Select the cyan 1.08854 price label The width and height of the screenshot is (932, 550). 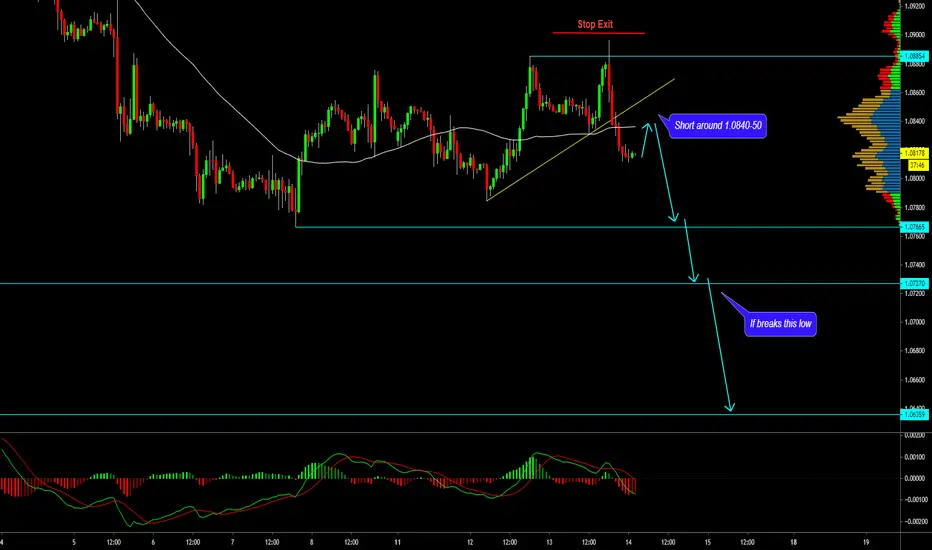click(915, 56)
